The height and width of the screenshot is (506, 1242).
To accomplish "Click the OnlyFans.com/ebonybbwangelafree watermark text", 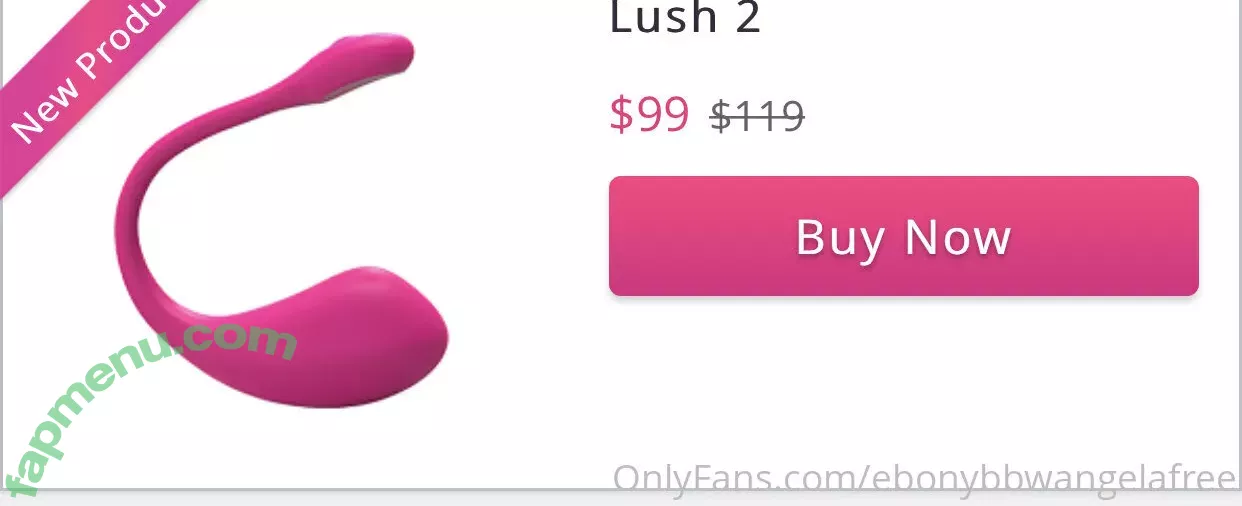I will tap(925, 479).
